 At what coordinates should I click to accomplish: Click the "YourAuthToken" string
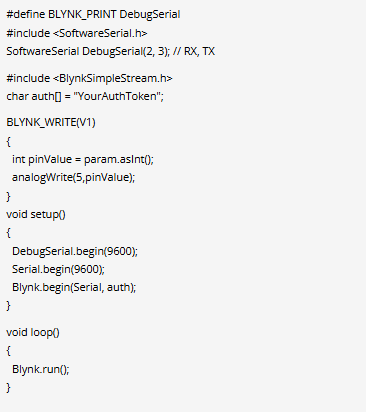(x=117, y=96)
